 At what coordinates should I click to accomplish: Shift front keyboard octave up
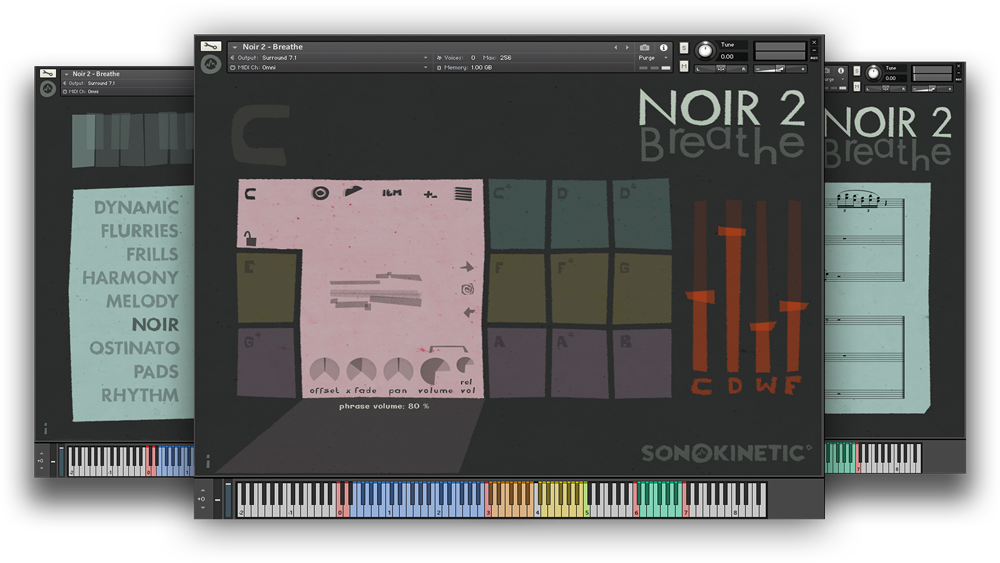[x=203, y=490]
